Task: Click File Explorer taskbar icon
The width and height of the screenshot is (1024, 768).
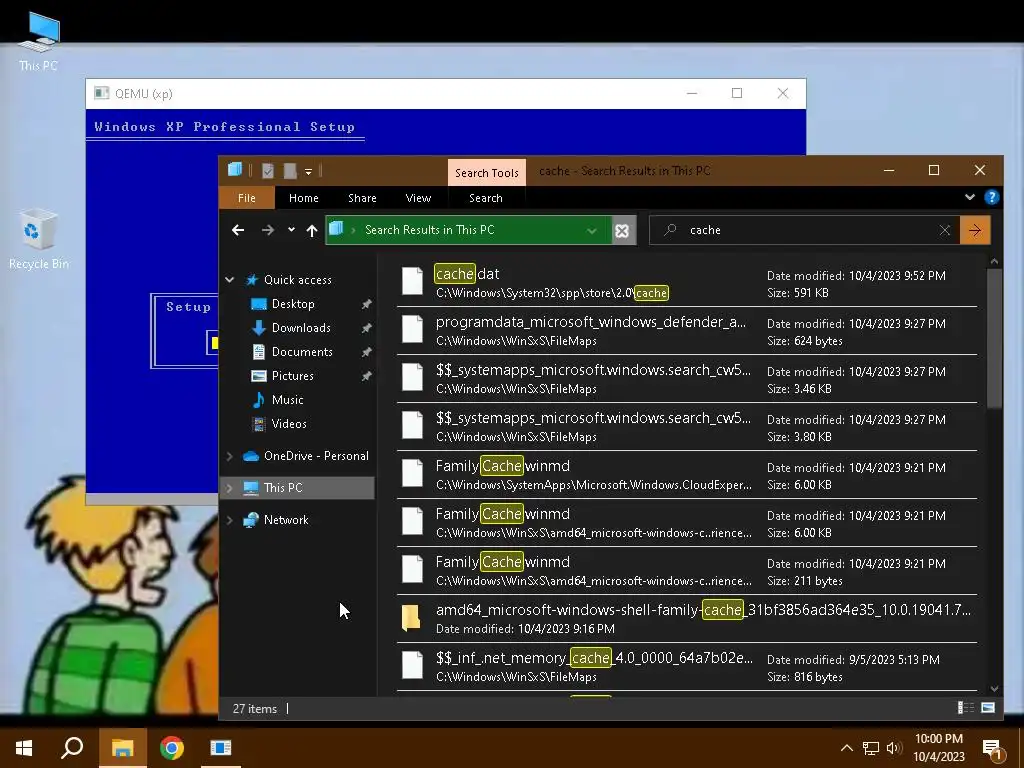Action: coord(122,748)
